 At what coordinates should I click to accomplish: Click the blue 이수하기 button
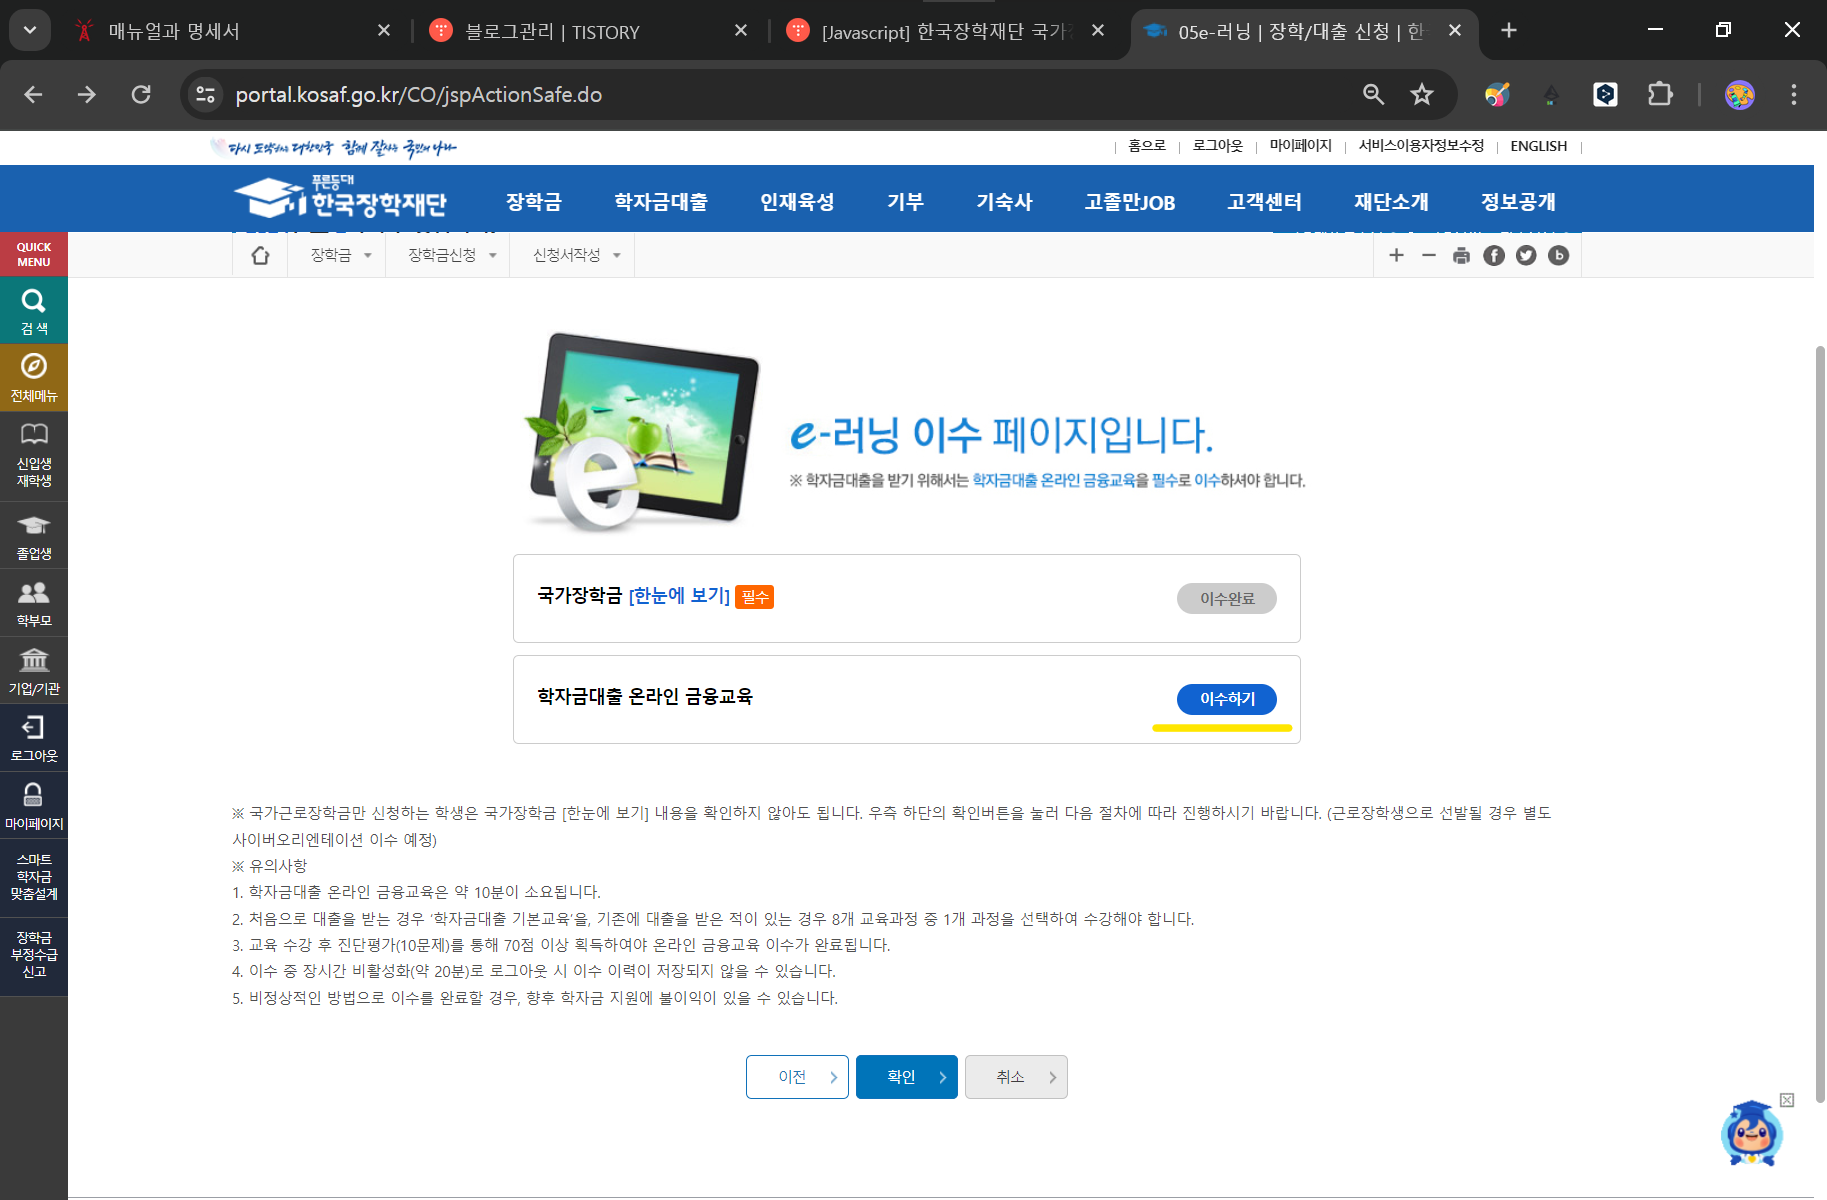point(1227,699)
